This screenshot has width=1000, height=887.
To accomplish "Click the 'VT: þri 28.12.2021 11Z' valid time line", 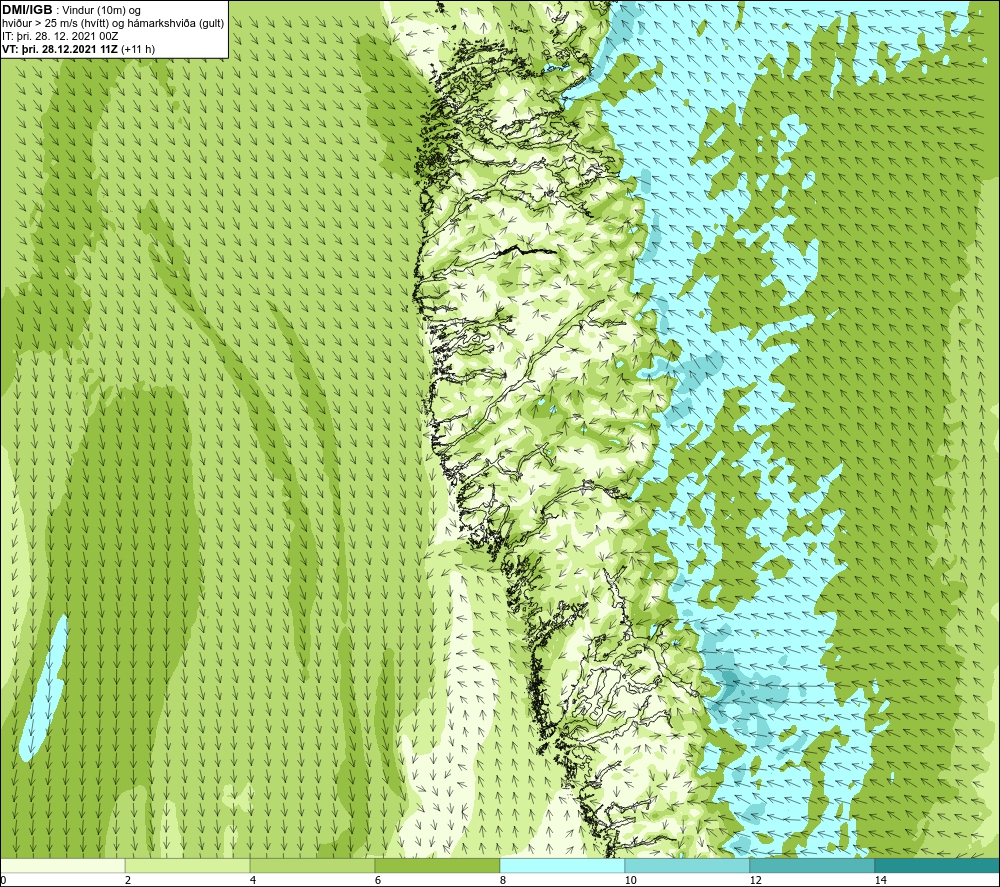I will tap(78, 49).
